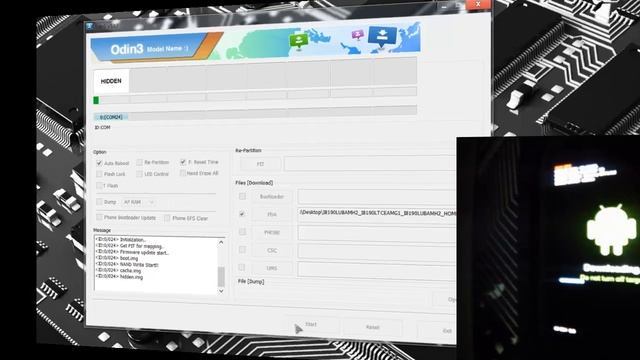
Task: Click the Message log scroll-up arrow
Action: click(x=221, y=242)
